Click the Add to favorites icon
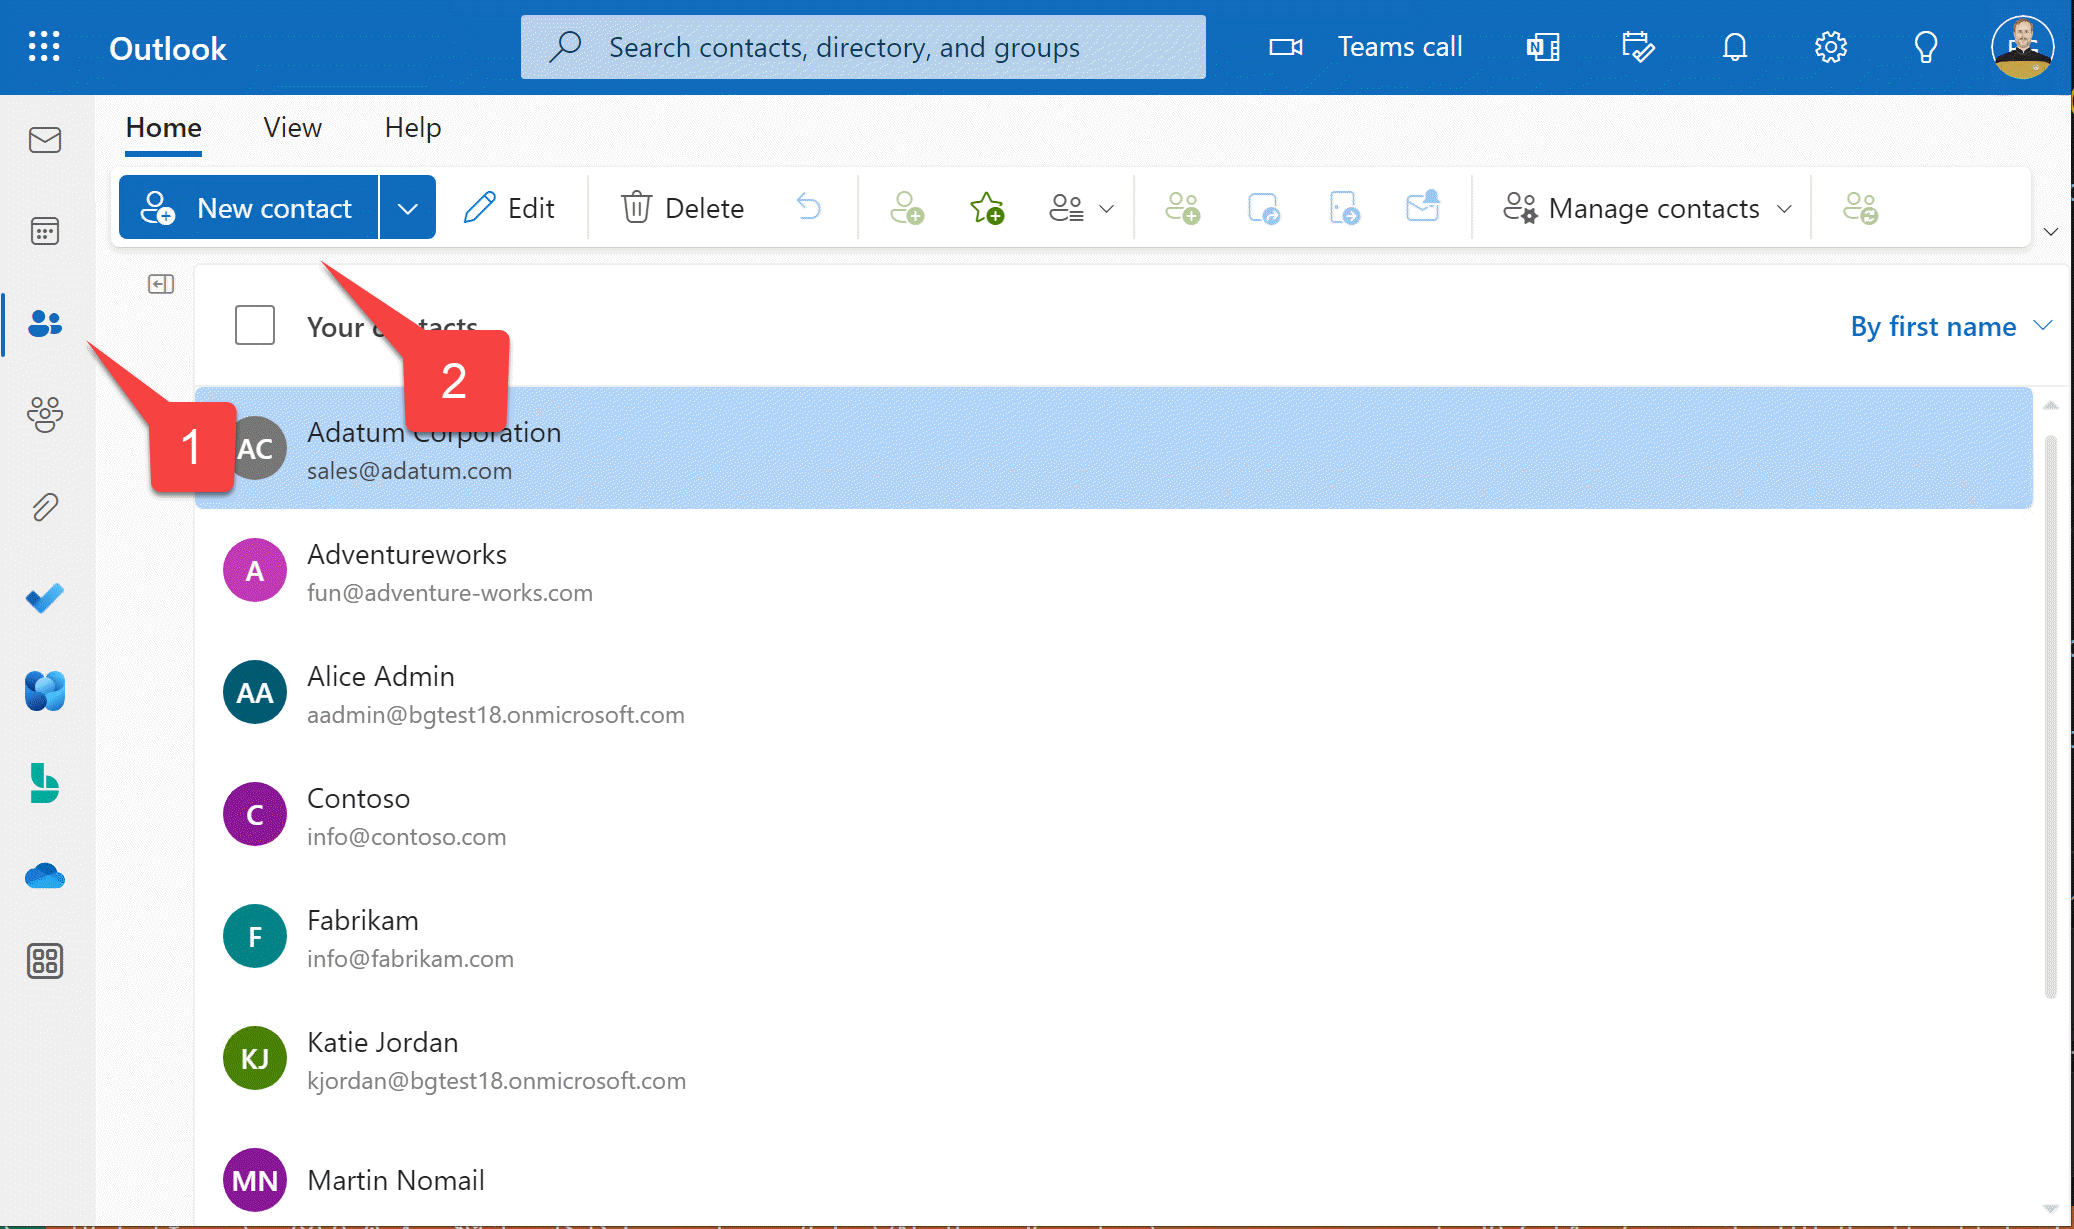This screenshot has height=1229, width=2074. pyautogui.click(x=987, y=208)
